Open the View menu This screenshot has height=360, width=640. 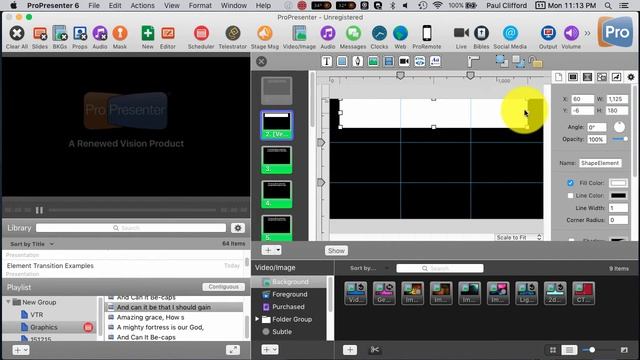171,5
